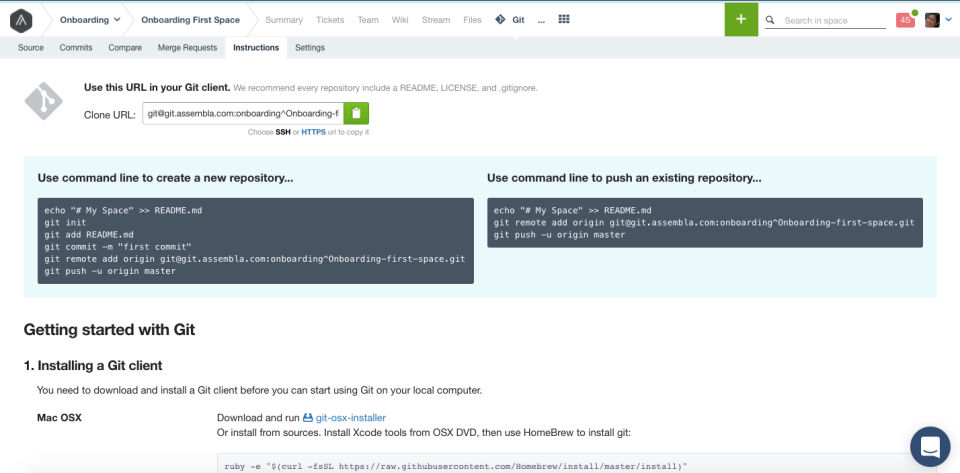Open the user avatar menu
The image size is (960, 473).
click(x=932, y=20)
